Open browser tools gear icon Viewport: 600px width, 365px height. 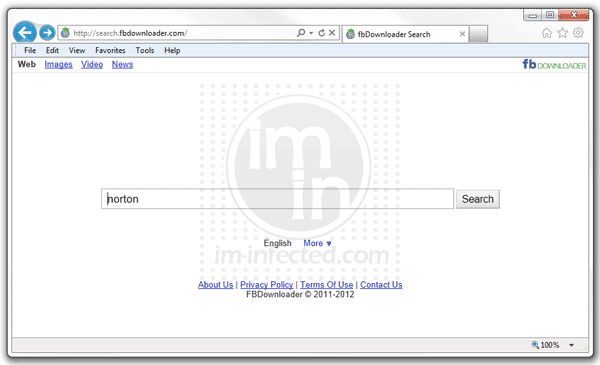coord(578,33)
